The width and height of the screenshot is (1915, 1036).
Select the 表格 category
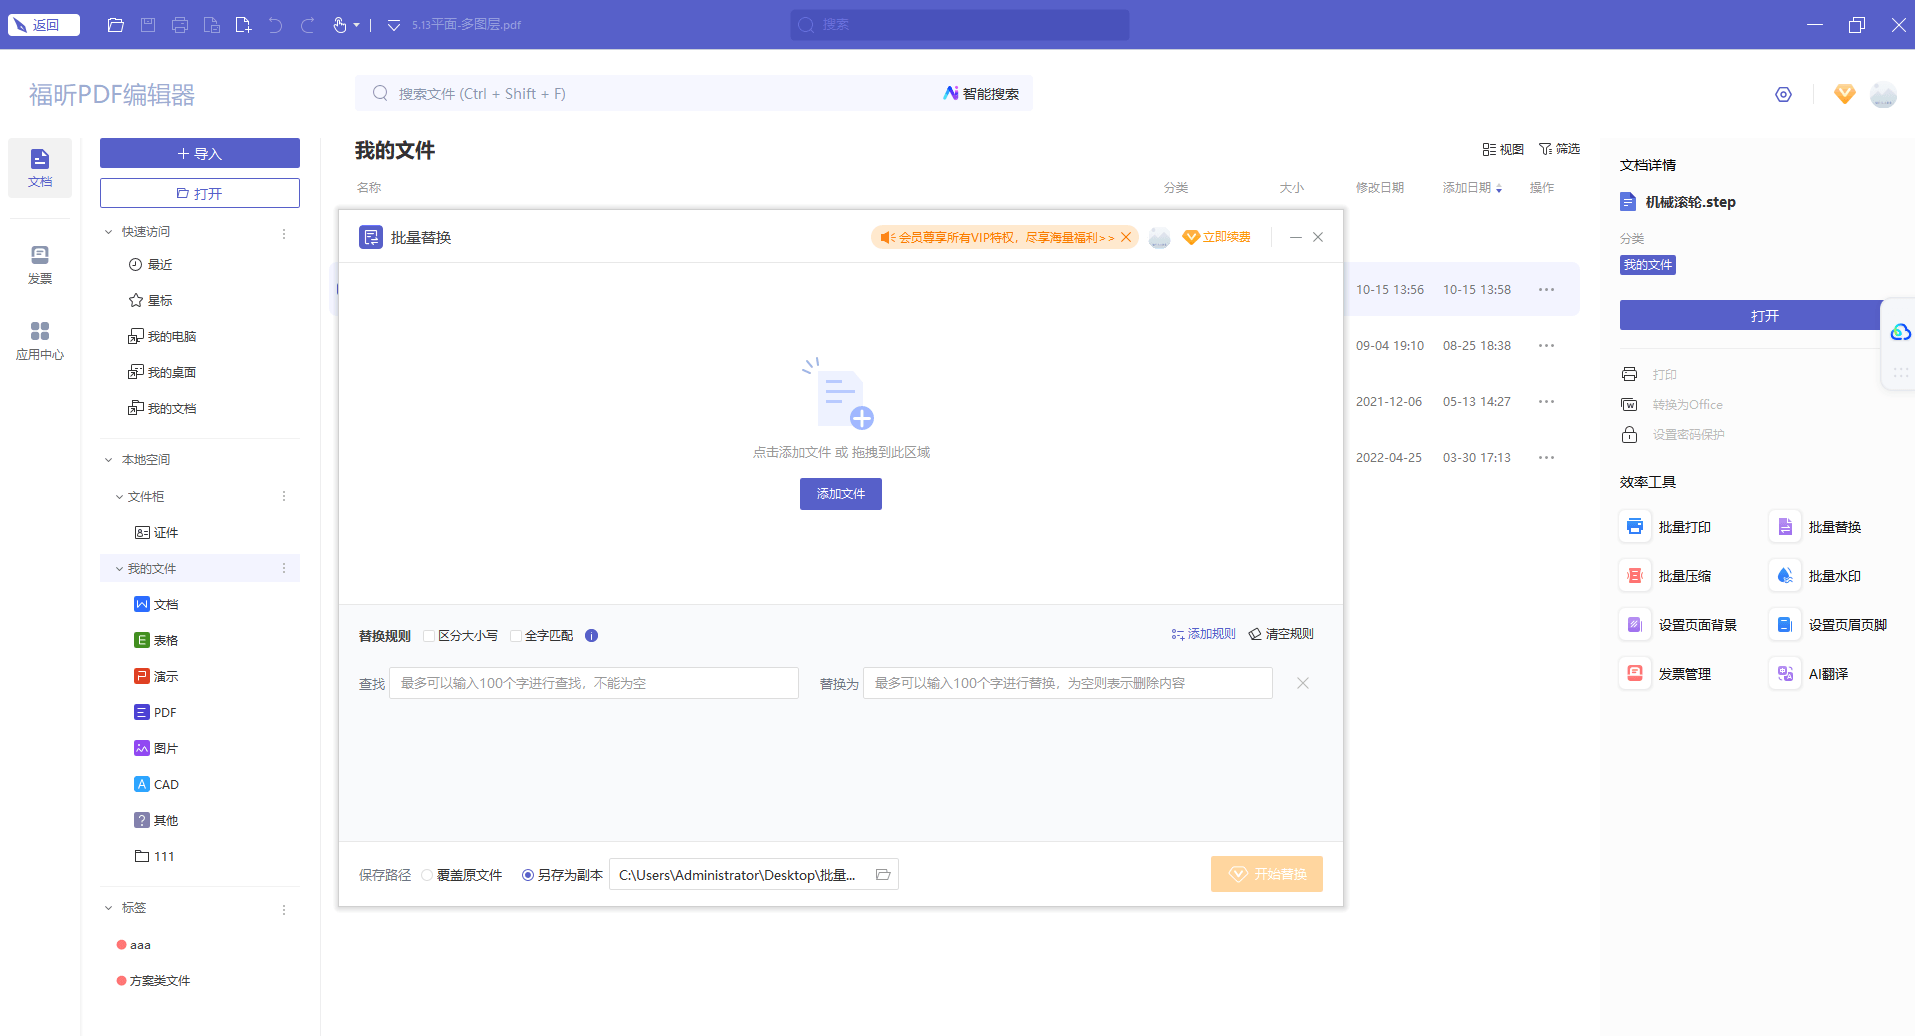pos(156,641)
